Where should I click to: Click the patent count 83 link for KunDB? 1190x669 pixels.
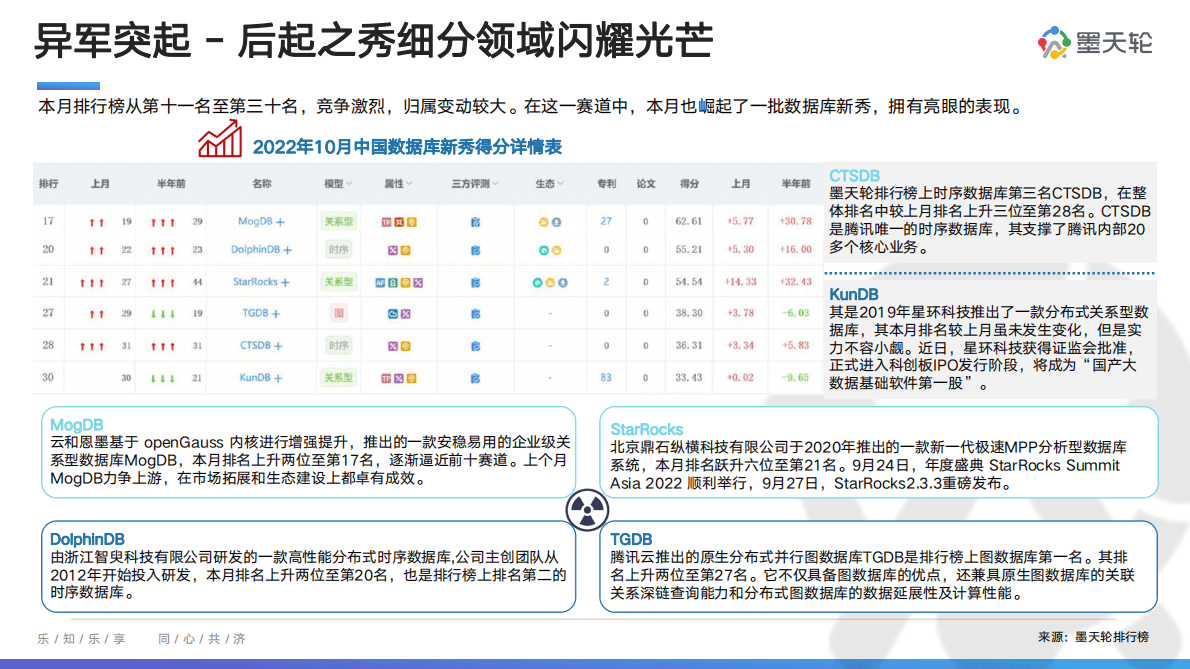point(605,378)
